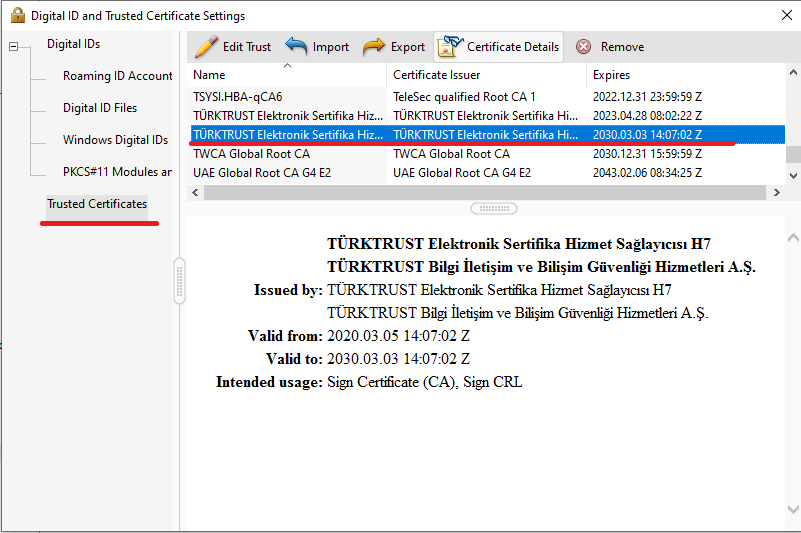The width and height of the screenshot is (801, 533).
Task: Click the Import label
Action: click(x=331, y=47)
